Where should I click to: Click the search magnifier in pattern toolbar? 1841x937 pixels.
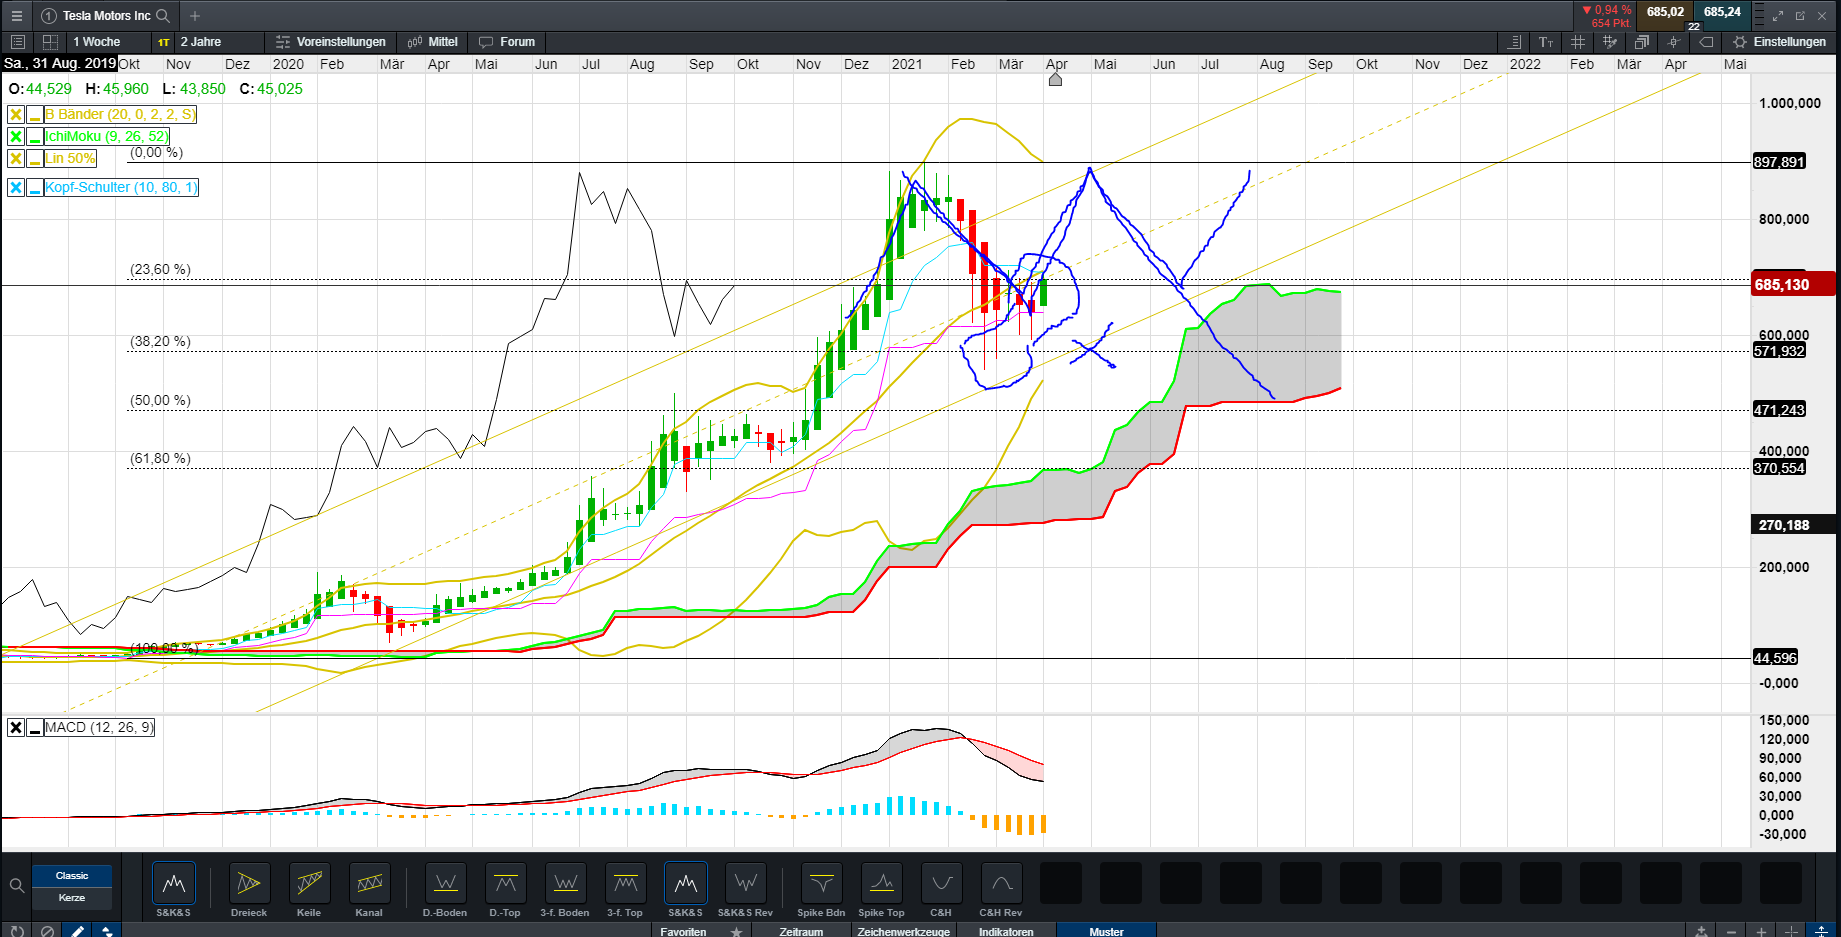click(16, 885)
